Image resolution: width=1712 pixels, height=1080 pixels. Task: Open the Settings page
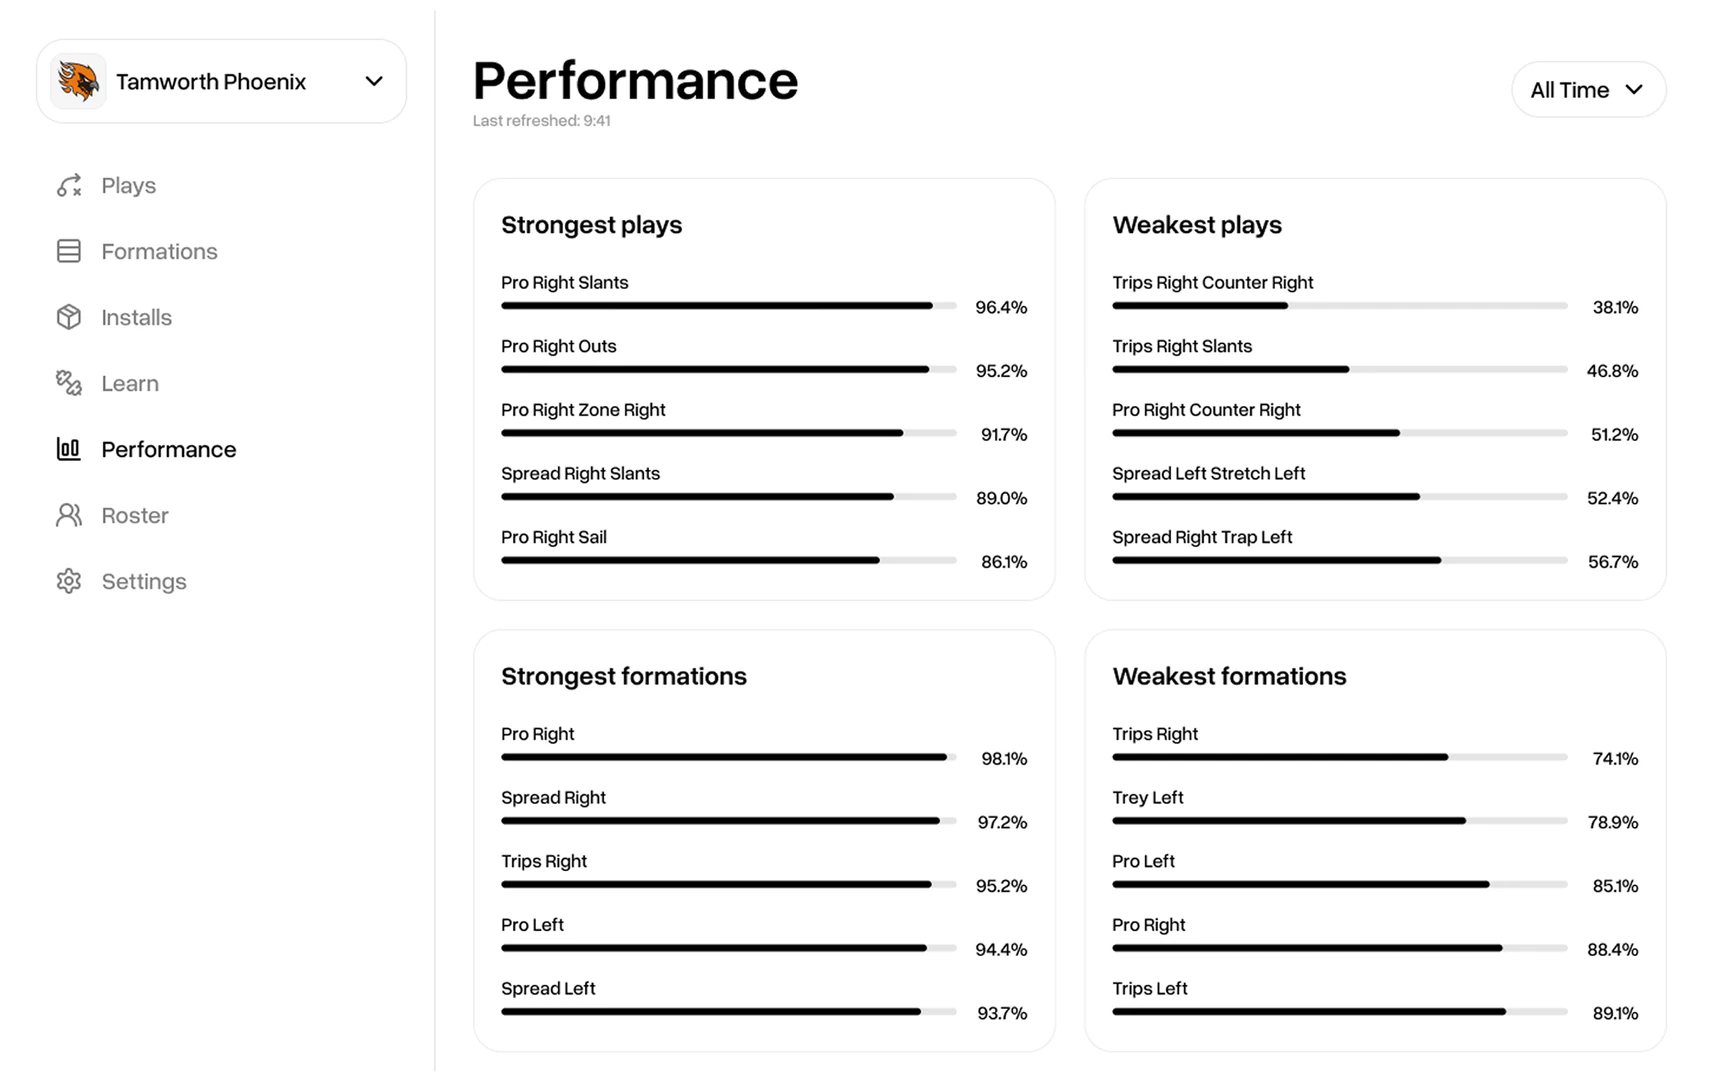pyautogui.click(x=143, y=581)
